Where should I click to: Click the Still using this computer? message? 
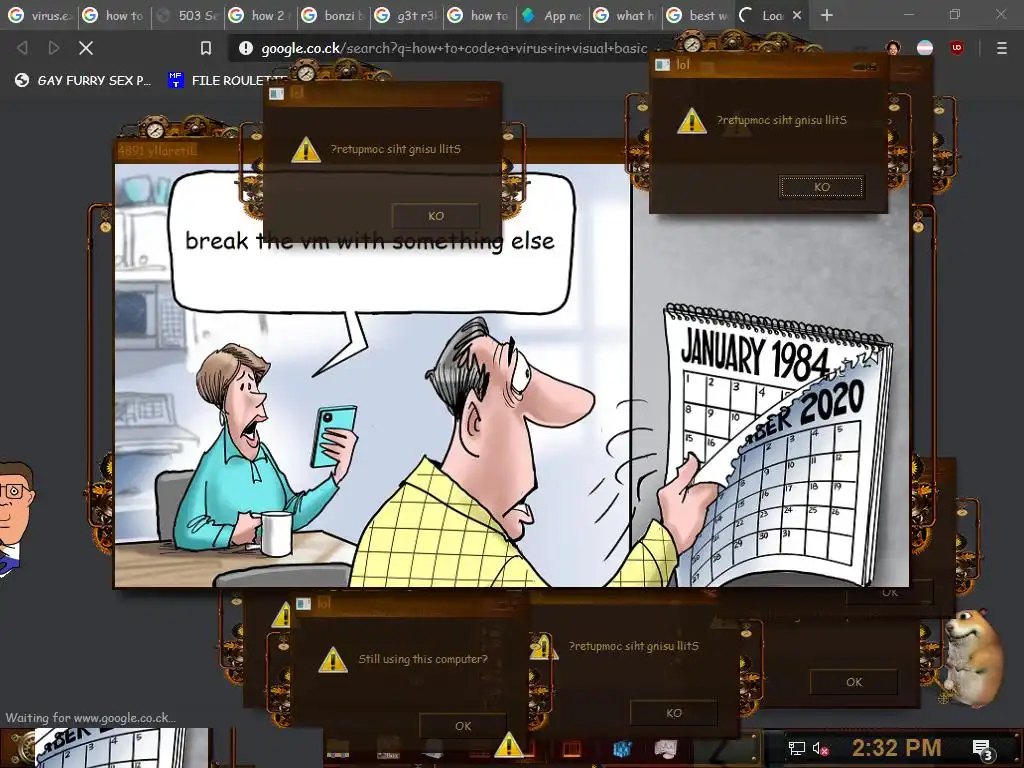click(423, 659)
